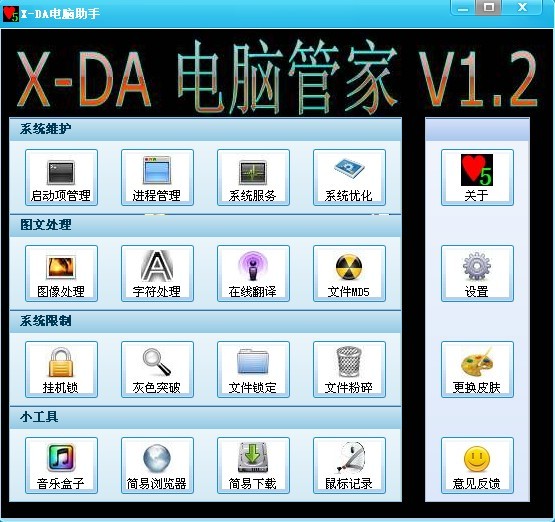
Task: Open 系统服务 system services tool
Action: 253,177
